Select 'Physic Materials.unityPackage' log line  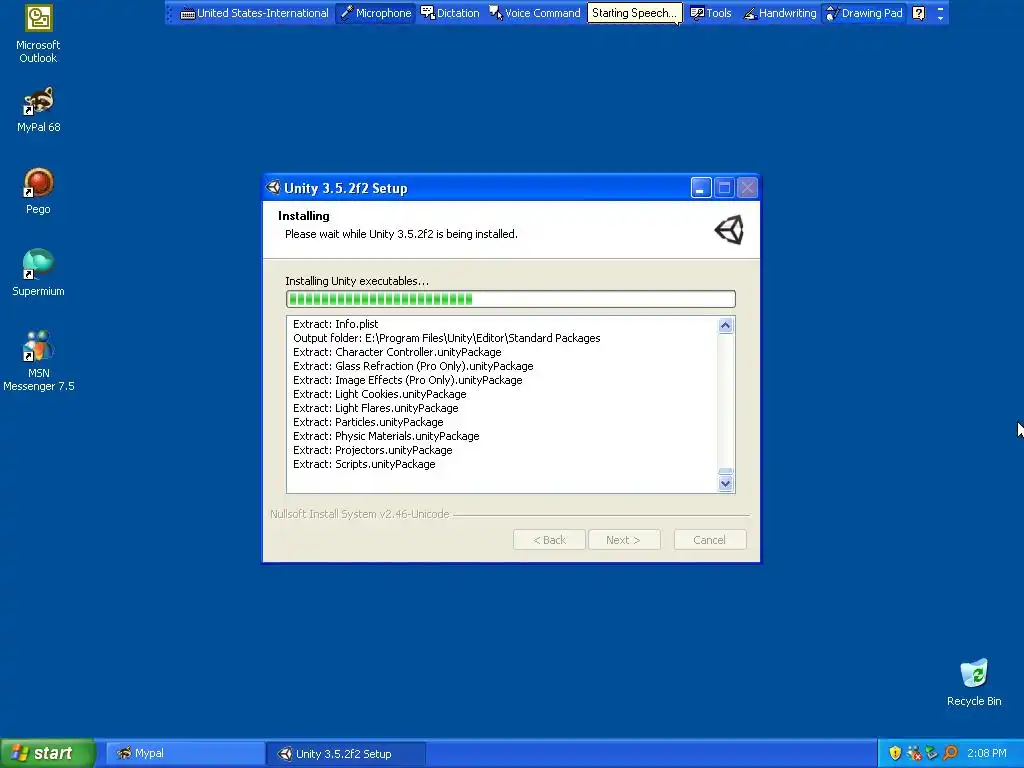coord(386,436)
